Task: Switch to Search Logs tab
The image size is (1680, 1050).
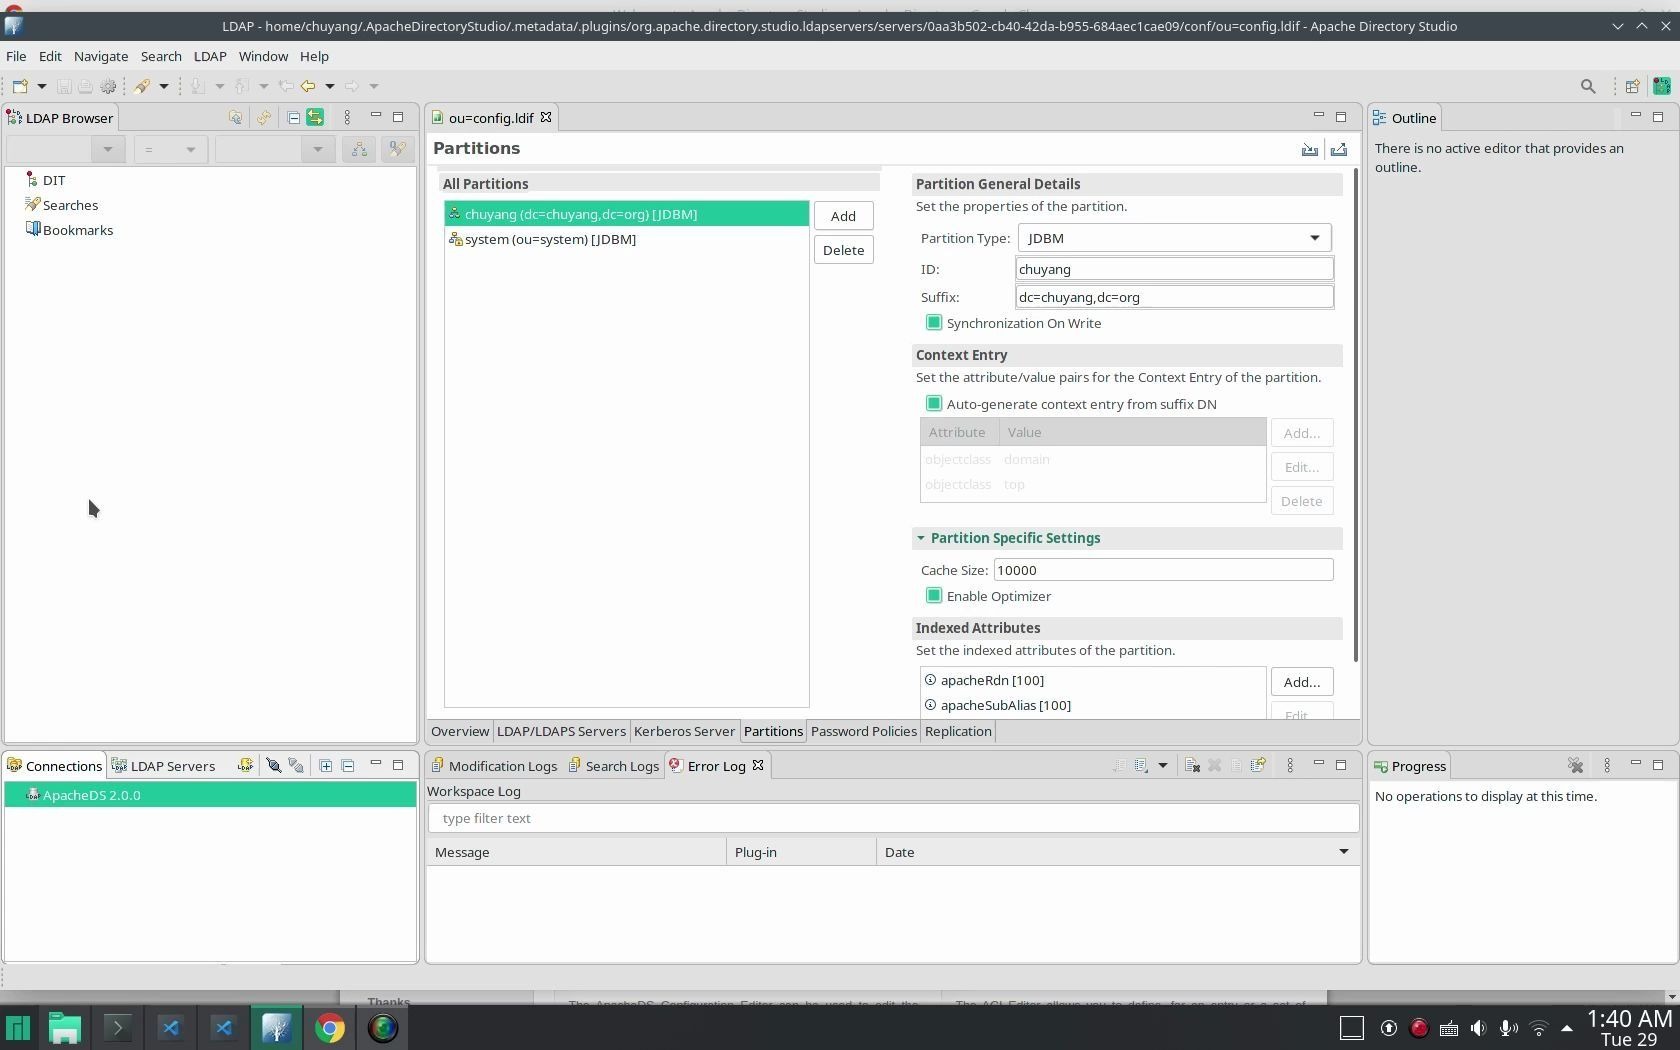Action: coord(613,766)
